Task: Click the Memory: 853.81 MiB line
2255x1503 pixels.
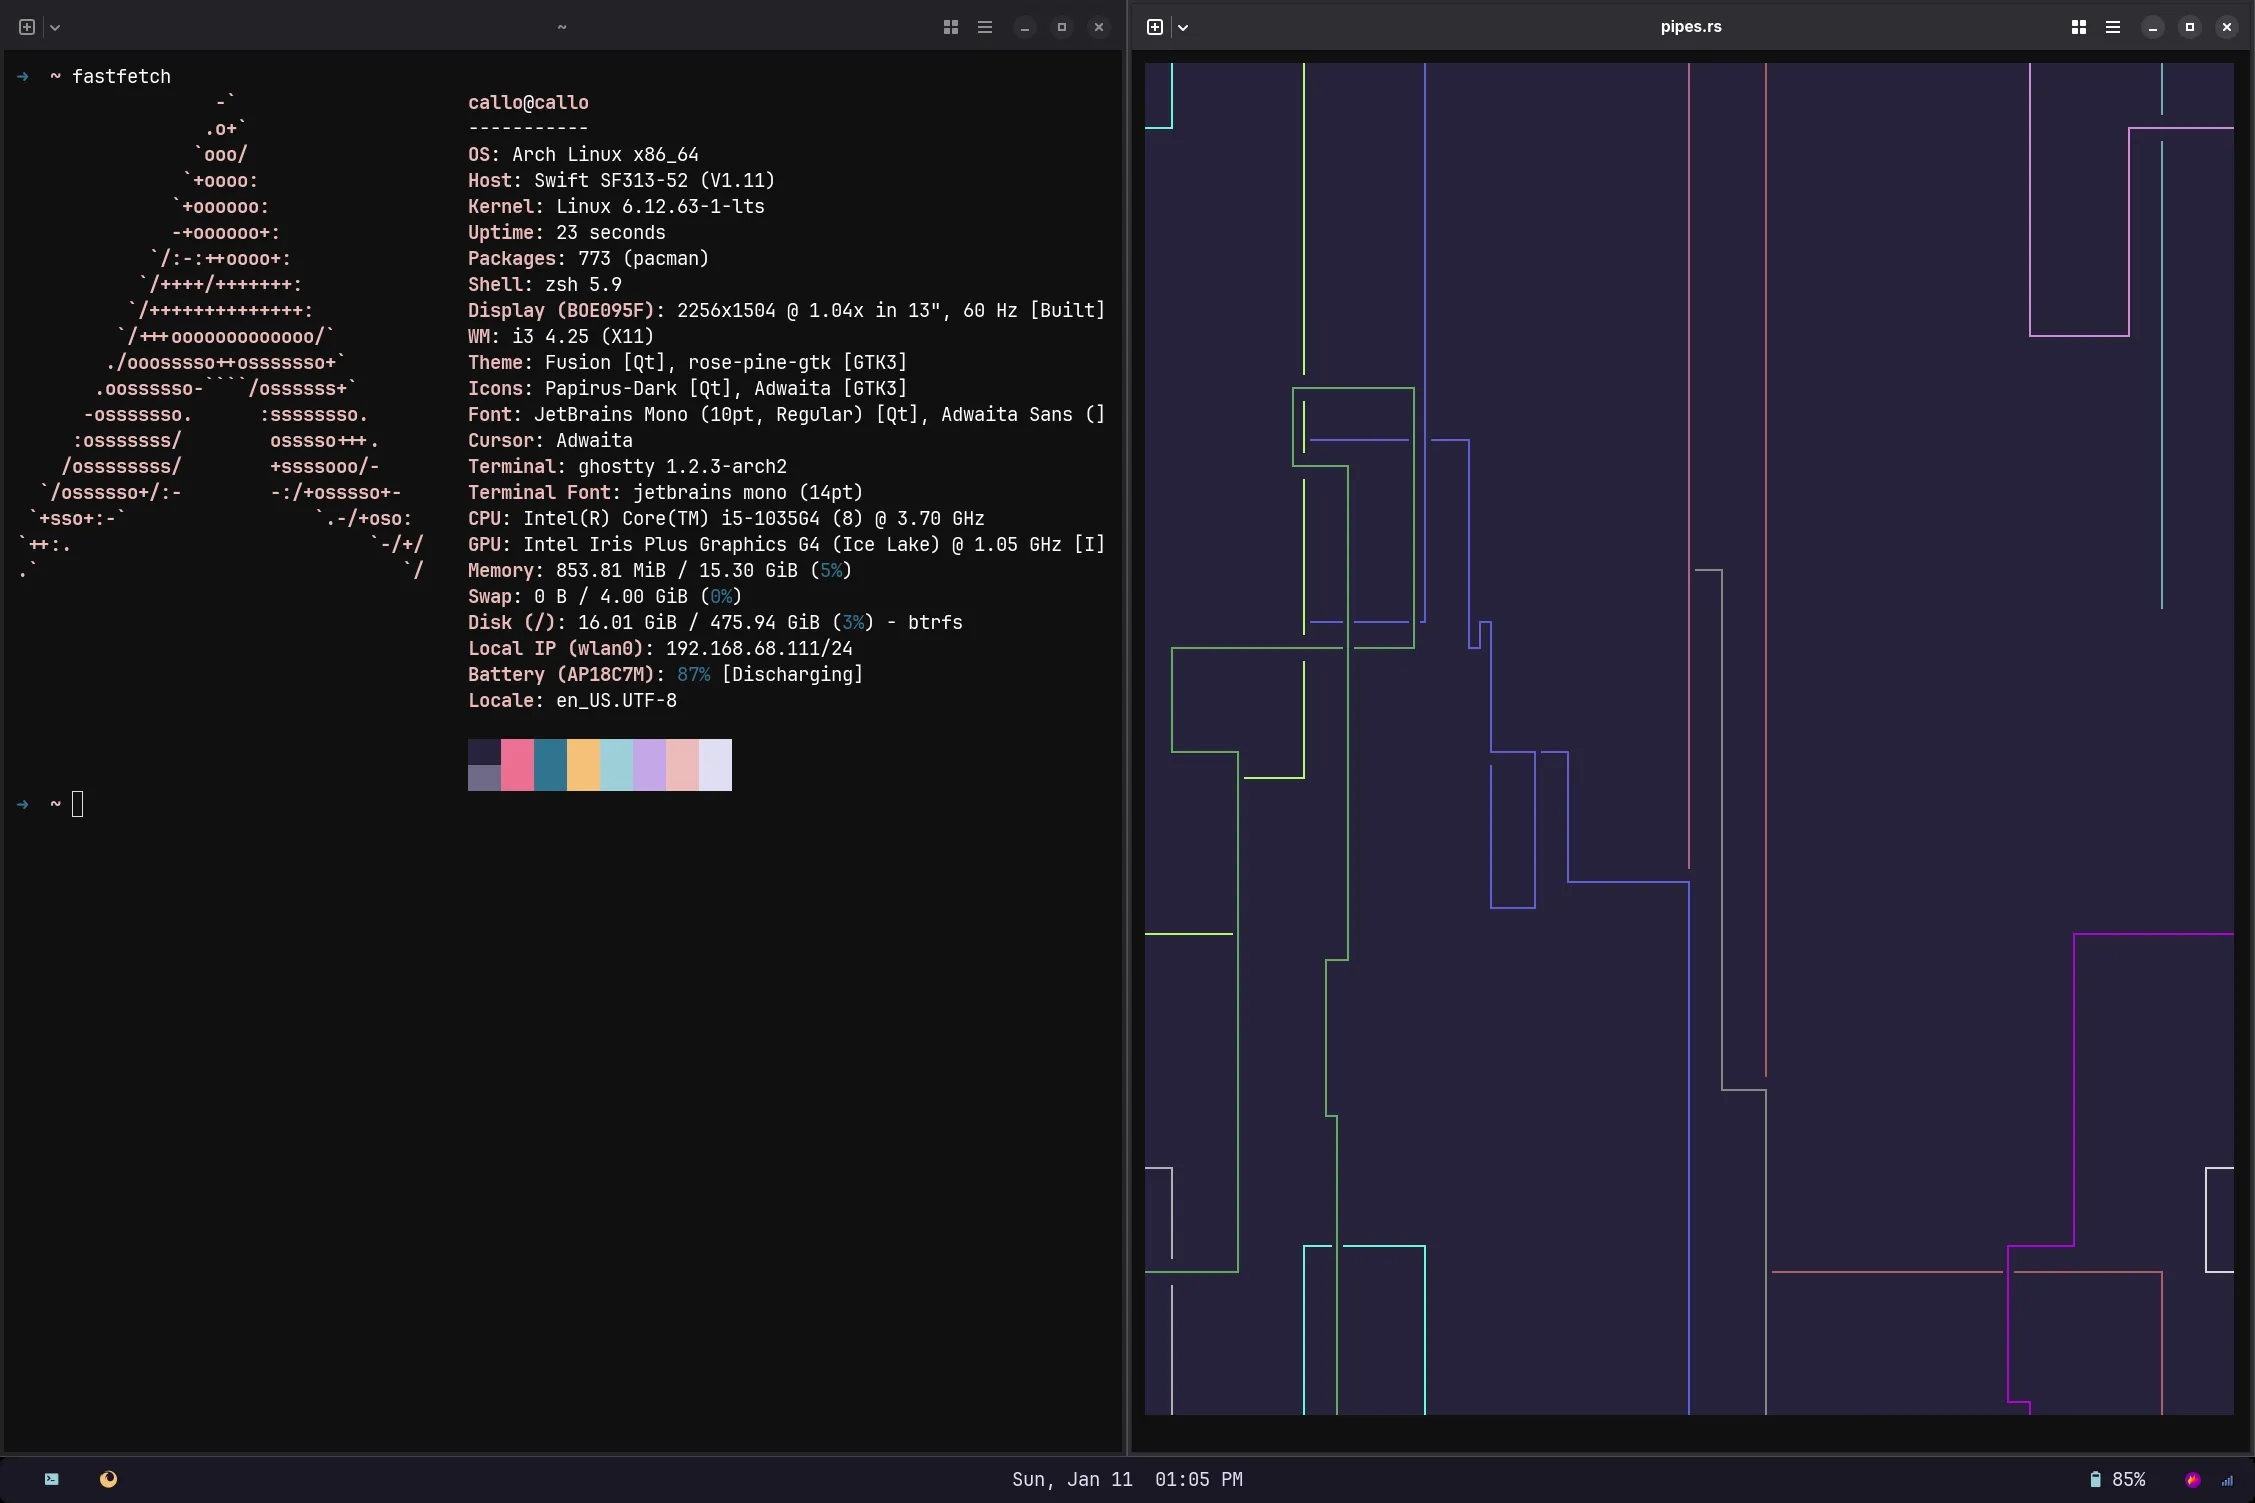Action: point(660,571)
